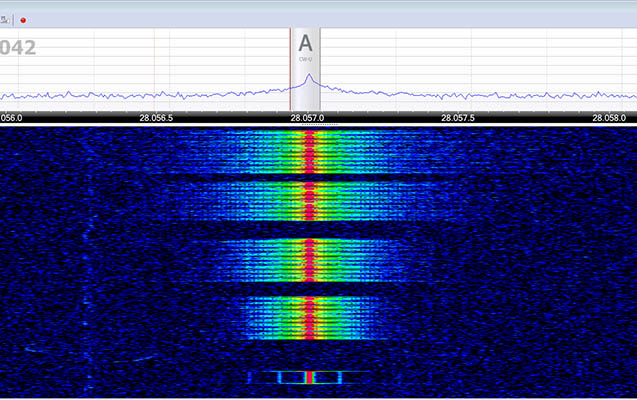Click the 28.057.0 frequency scale label
Viewport: 637px width, 400px height.
[x=307, y=117]
